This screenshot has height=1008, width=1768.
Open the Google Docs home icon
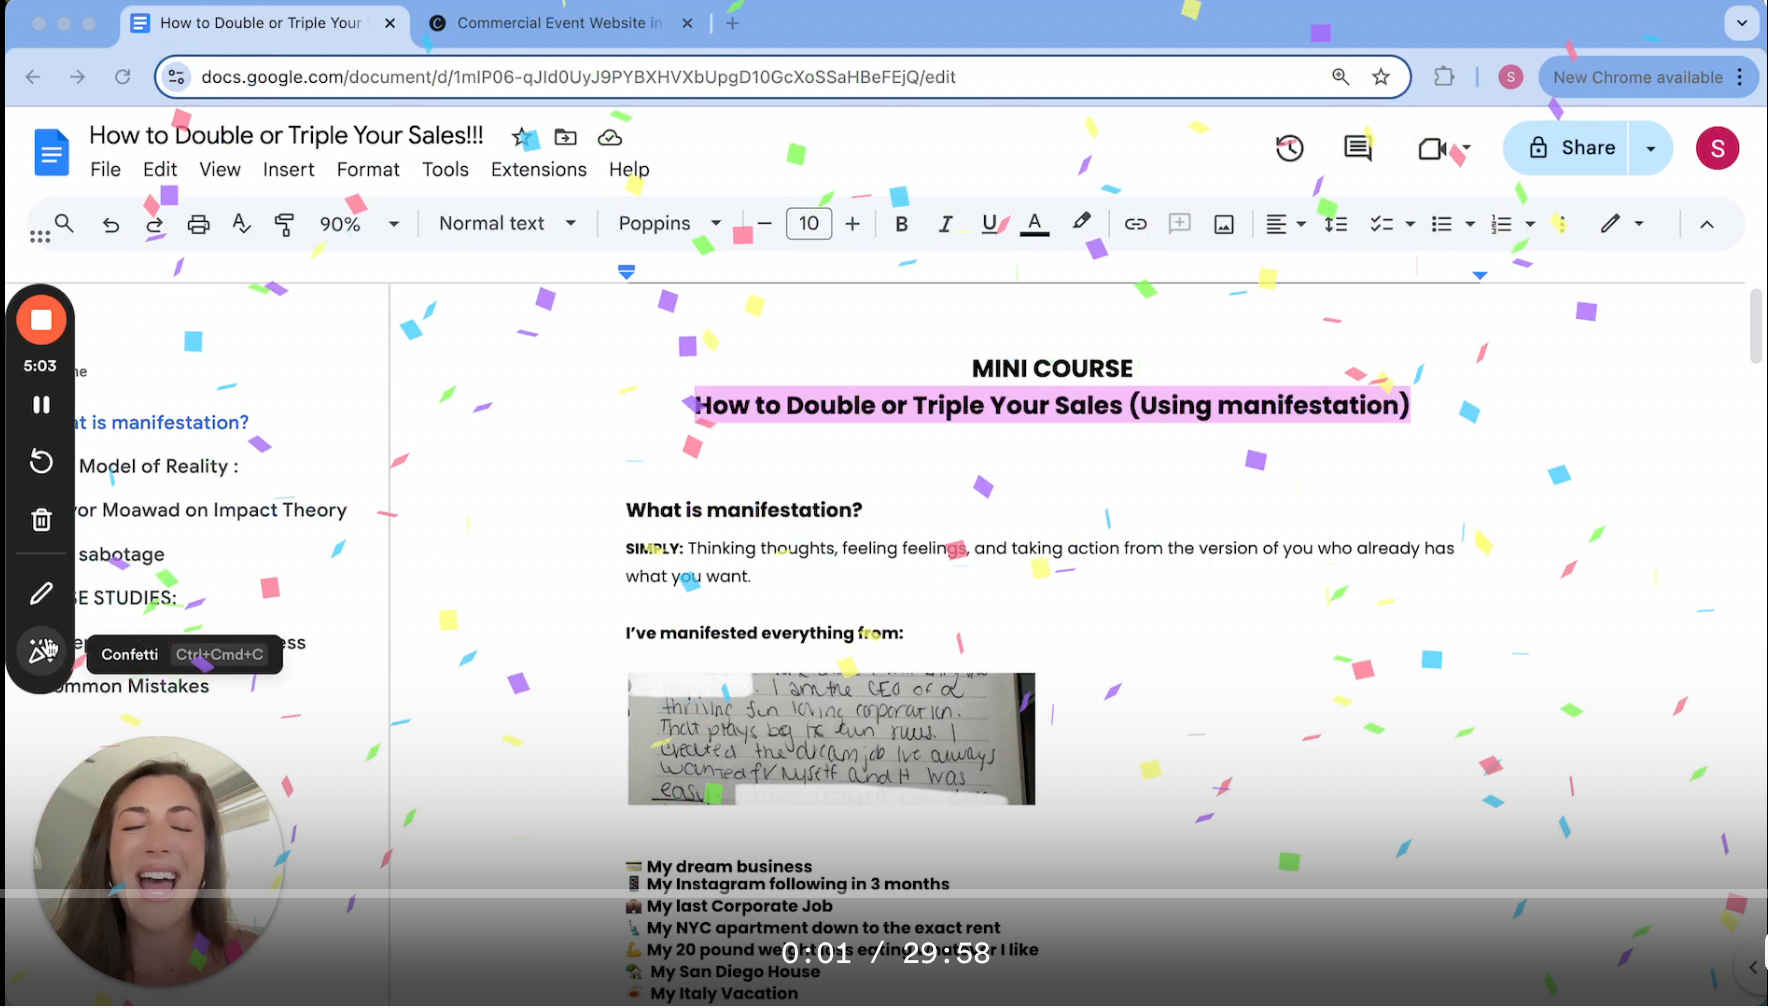(x=52, y=152)
